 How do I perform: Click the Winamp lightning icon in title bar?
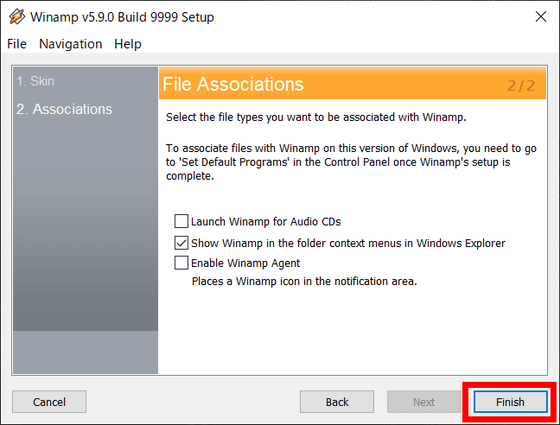point(17,17)
